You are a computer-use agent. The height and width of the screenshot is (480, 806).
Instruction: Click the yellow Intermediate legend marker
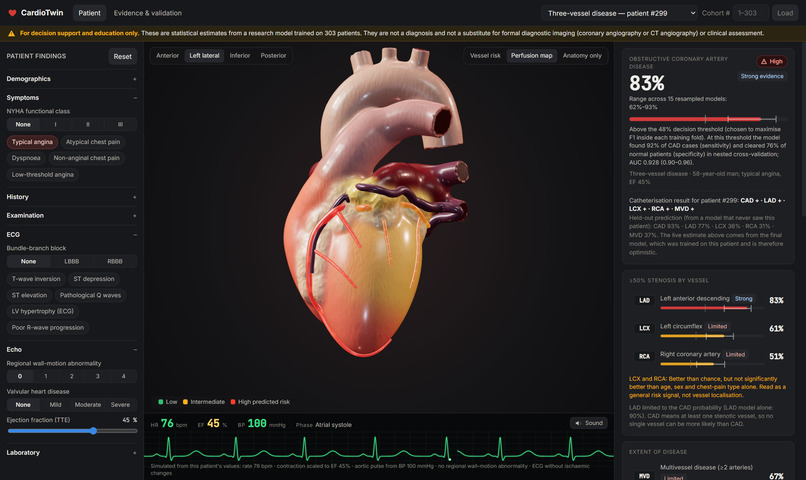185,402
